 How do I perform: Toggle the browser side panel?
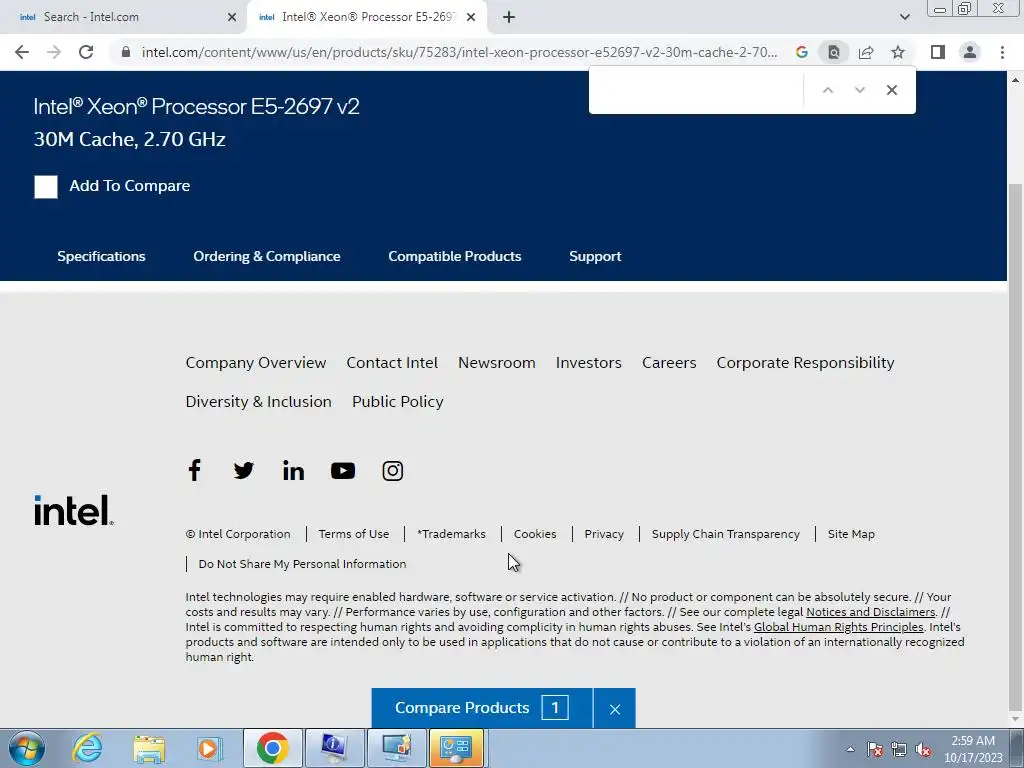(938, 52)
